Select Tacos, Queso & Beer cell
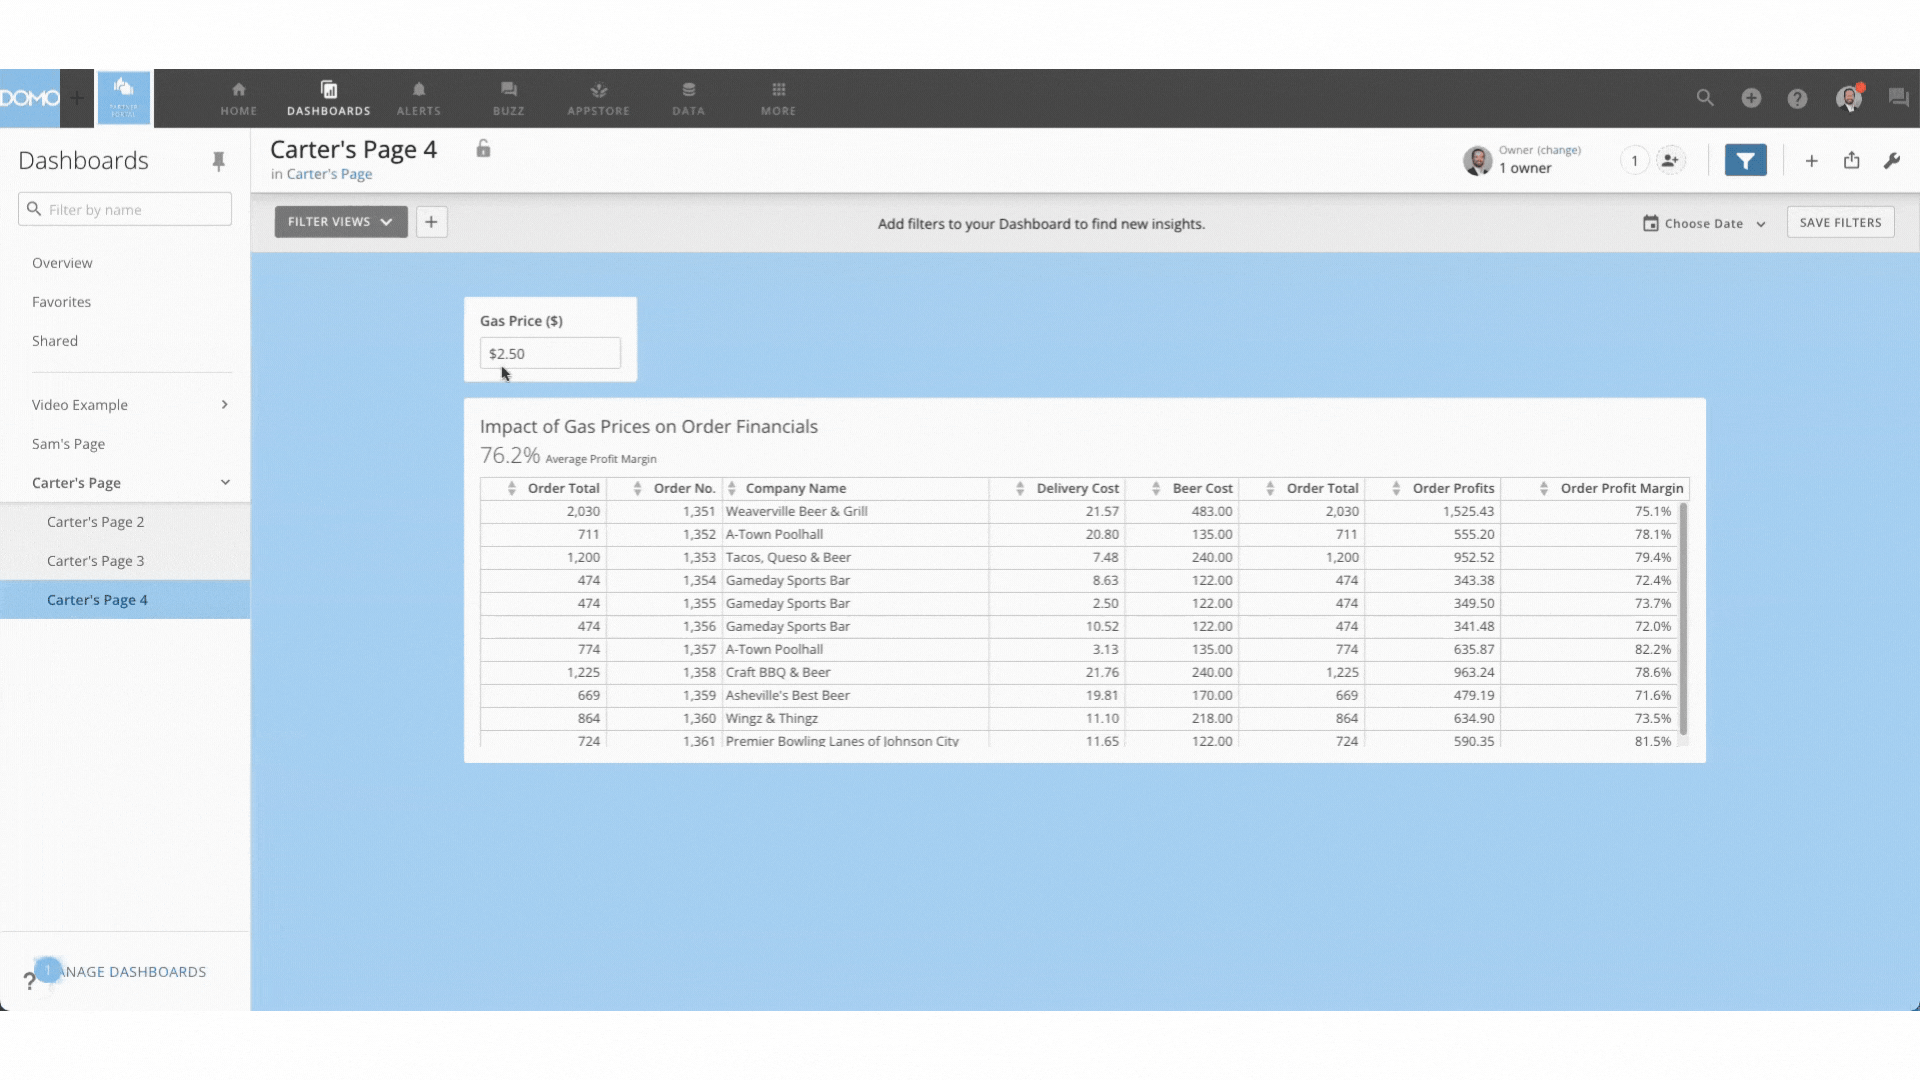1920x1080 pixels. point(855,557)
